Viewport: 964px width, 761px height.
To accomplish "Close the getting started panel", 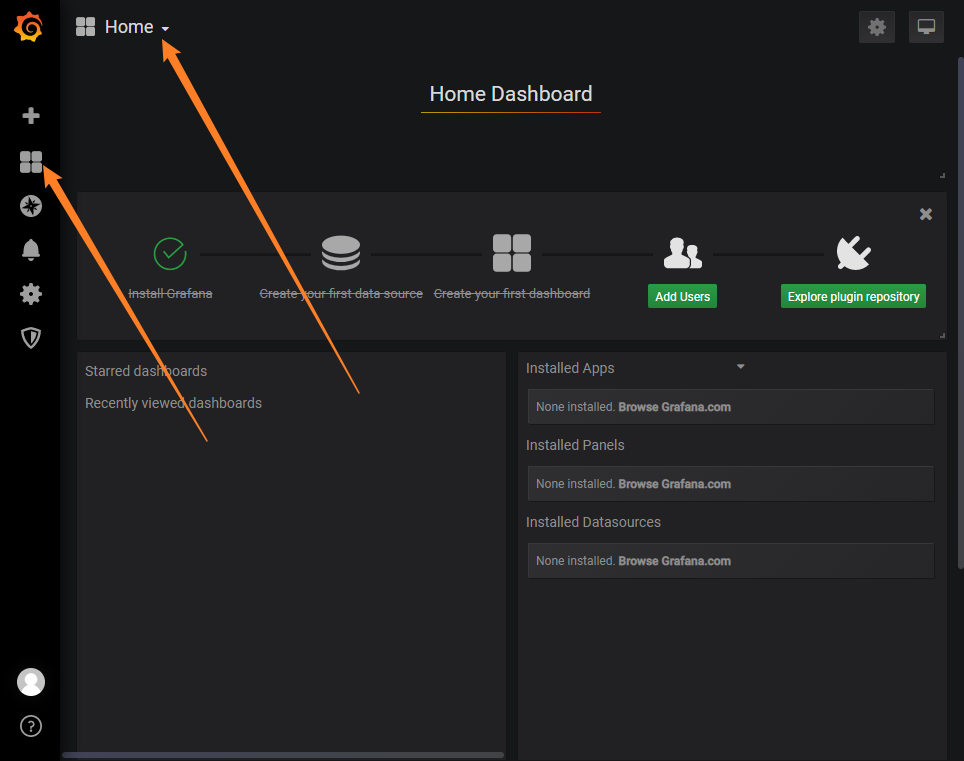I will 926,214.
